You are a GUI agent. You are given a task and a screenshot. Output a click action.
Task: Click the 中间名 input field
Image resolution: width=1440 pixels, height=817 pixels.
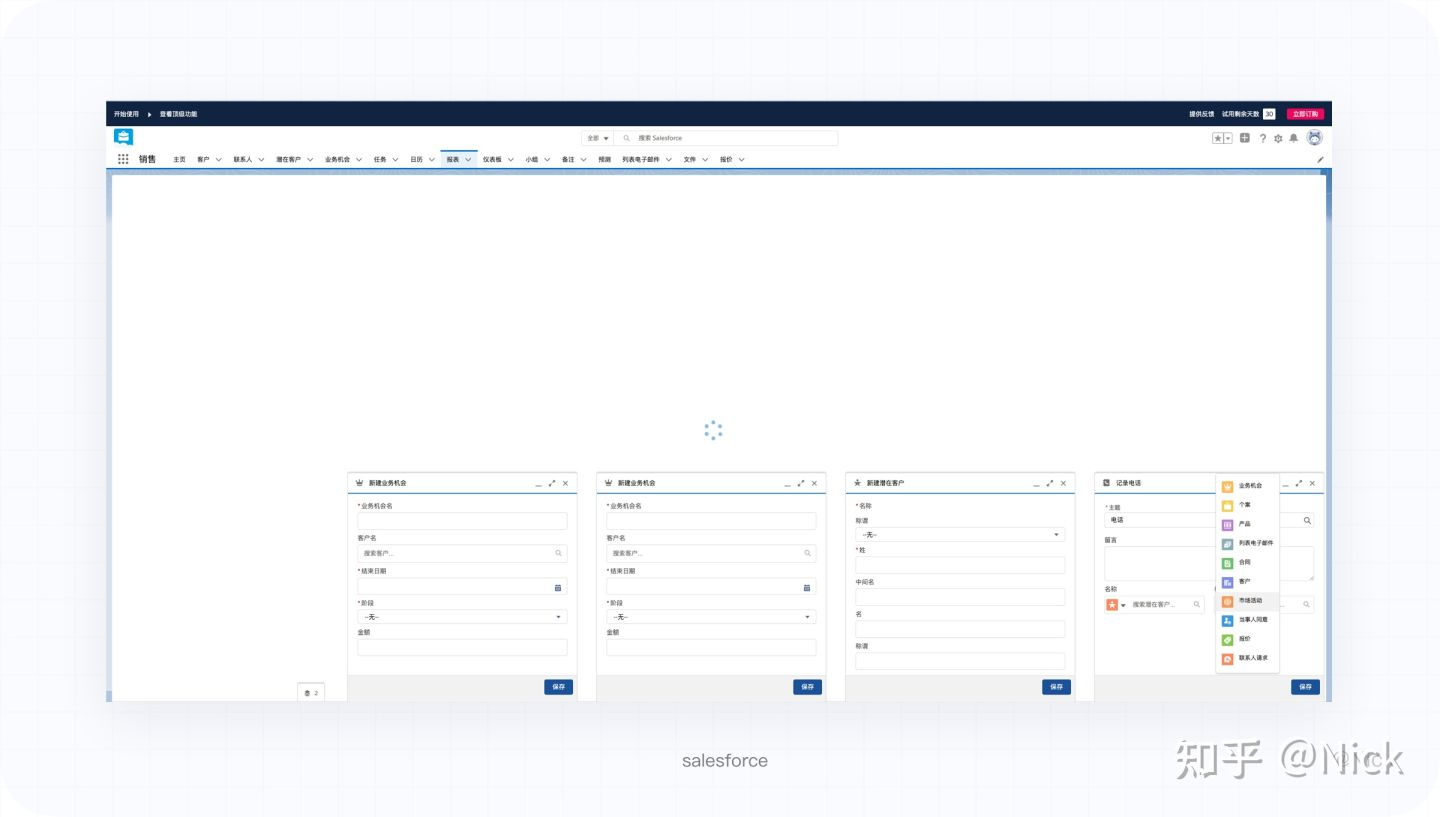coord(960,597)
